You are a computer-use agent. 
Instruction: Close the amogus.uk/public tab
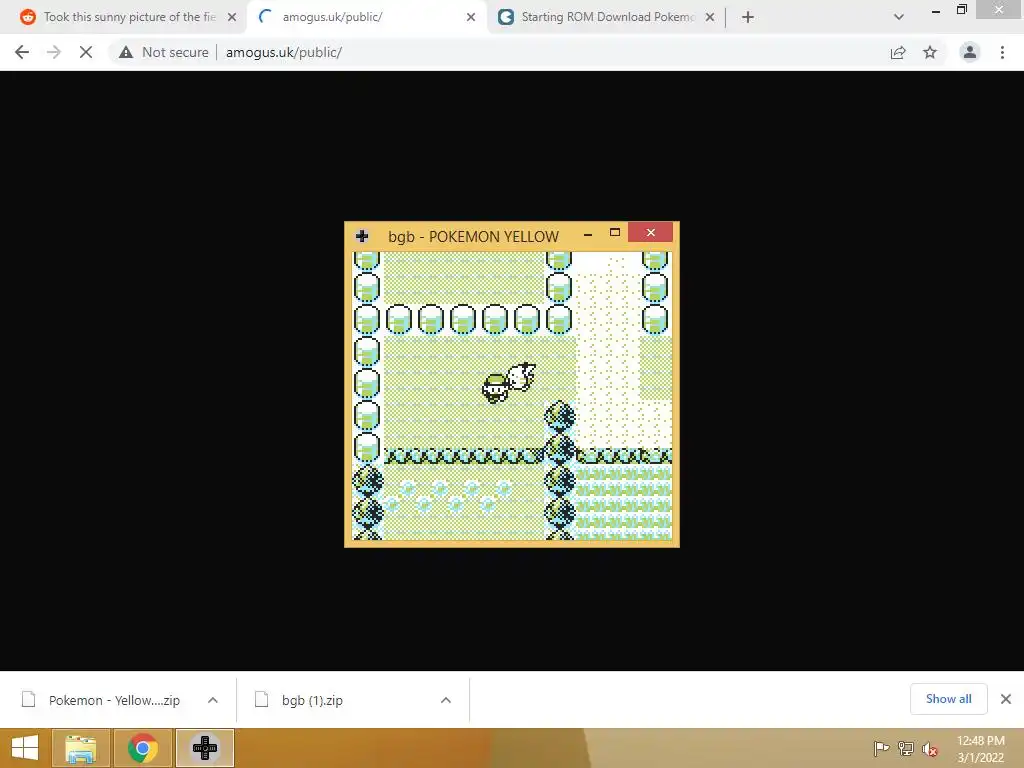pos(471,17)
